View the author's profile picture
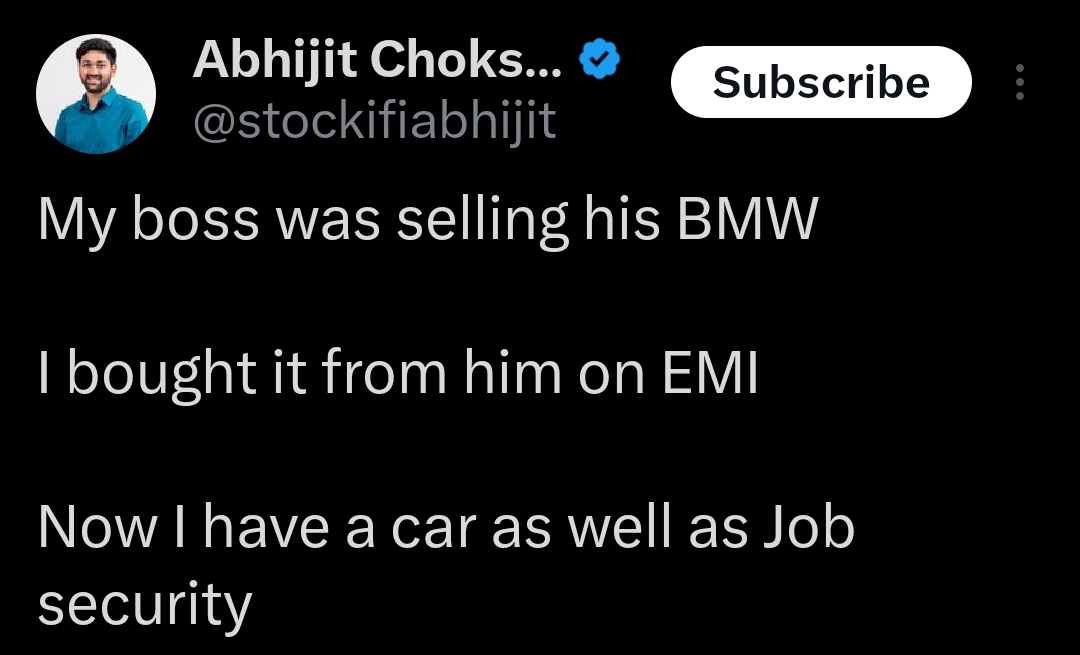1080x655 pixels. [96, 94]
